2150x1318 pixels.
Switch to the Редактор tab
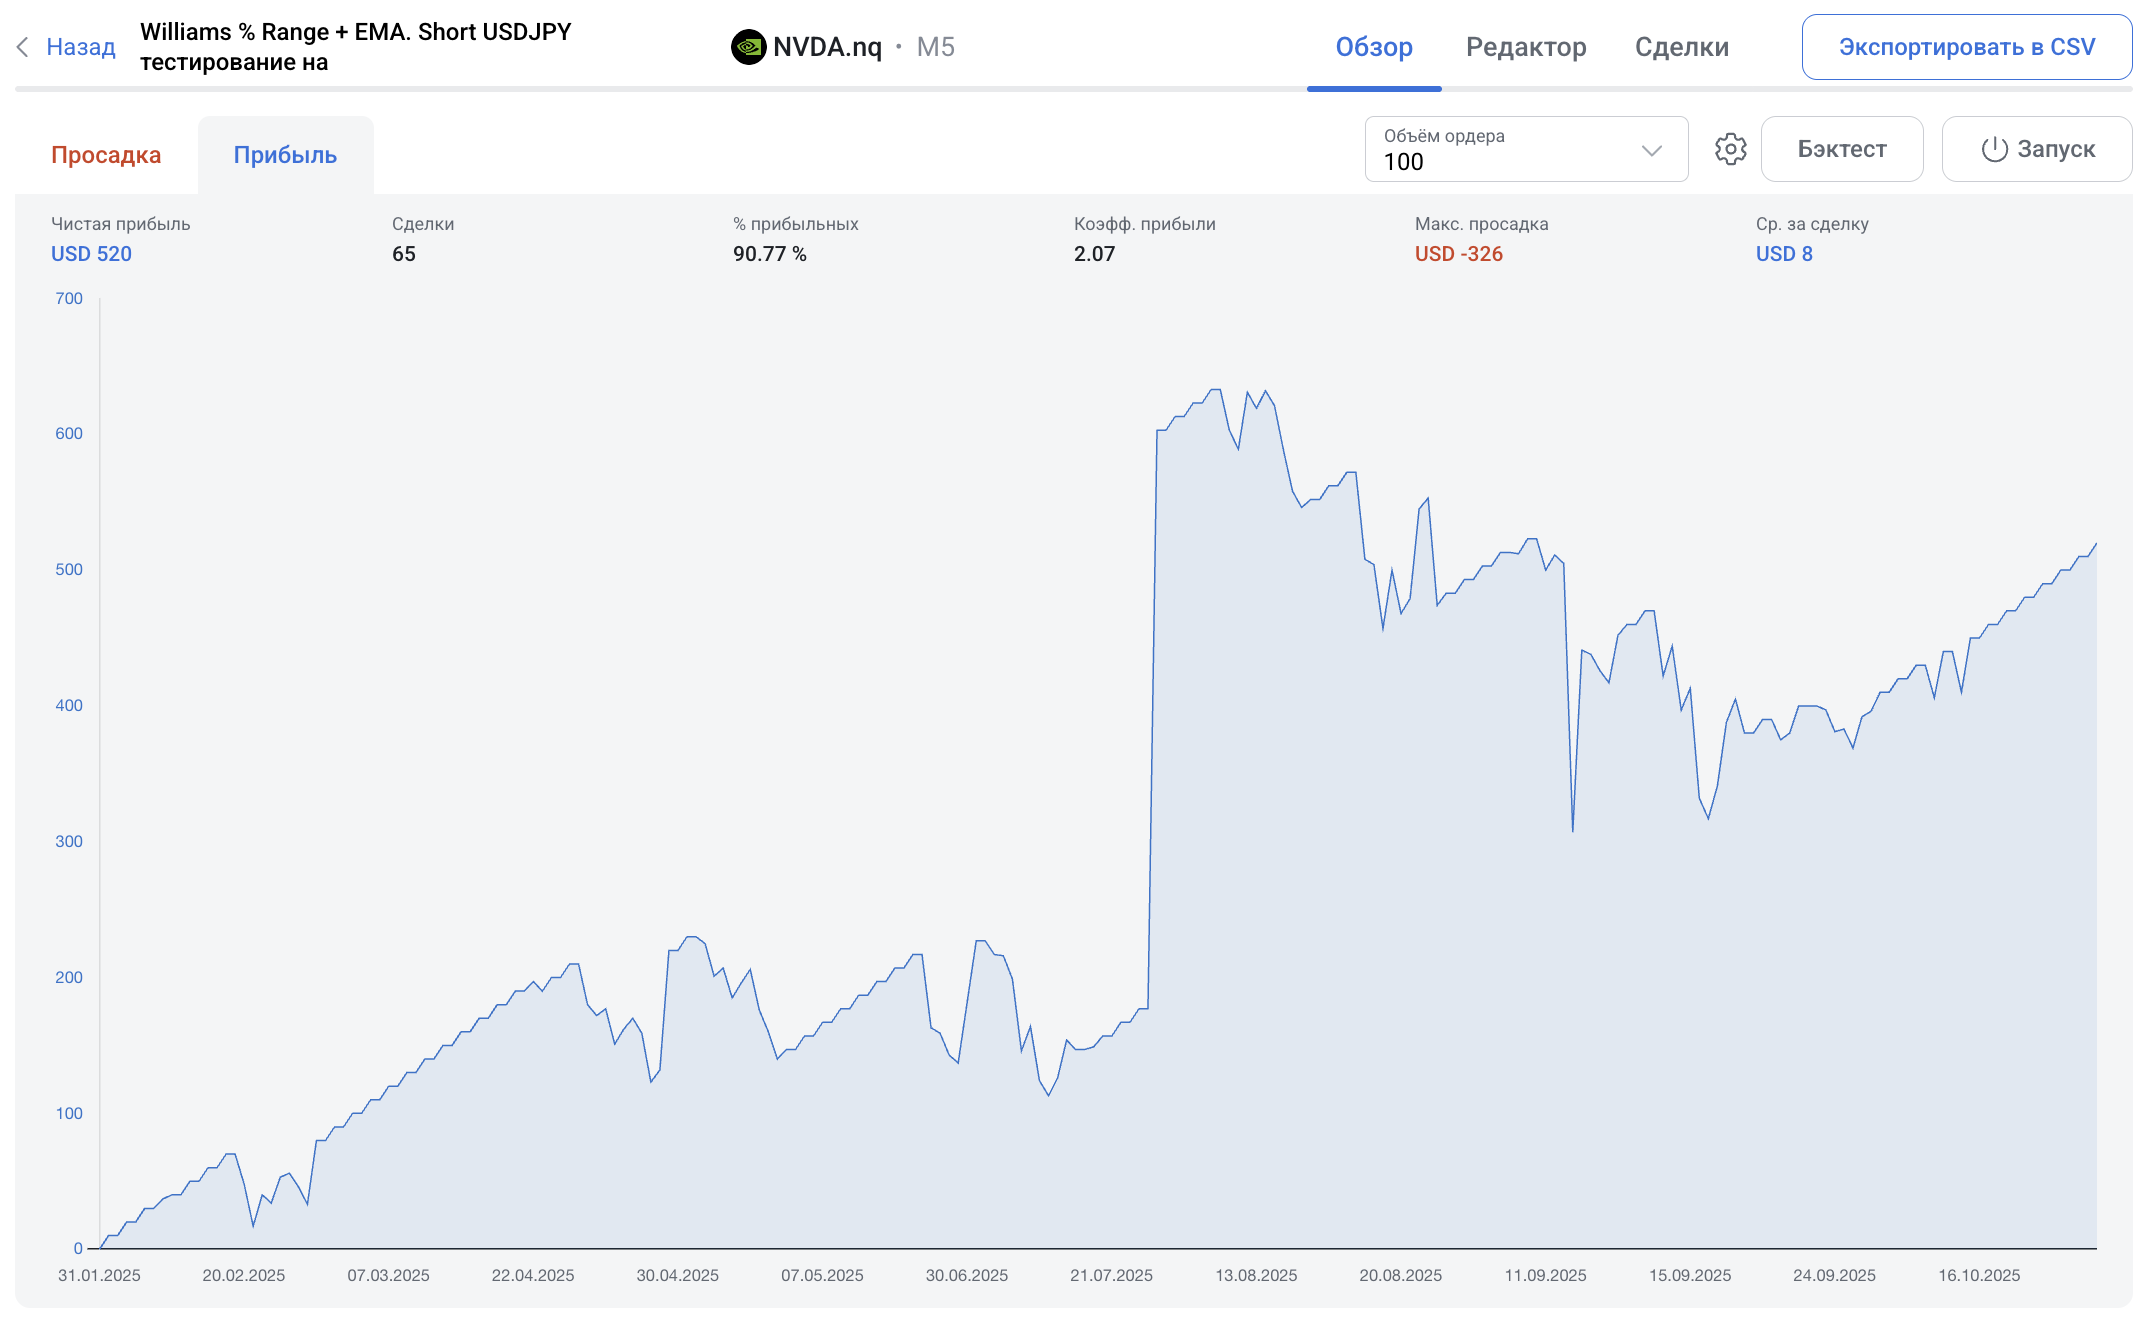[1525, 47]
